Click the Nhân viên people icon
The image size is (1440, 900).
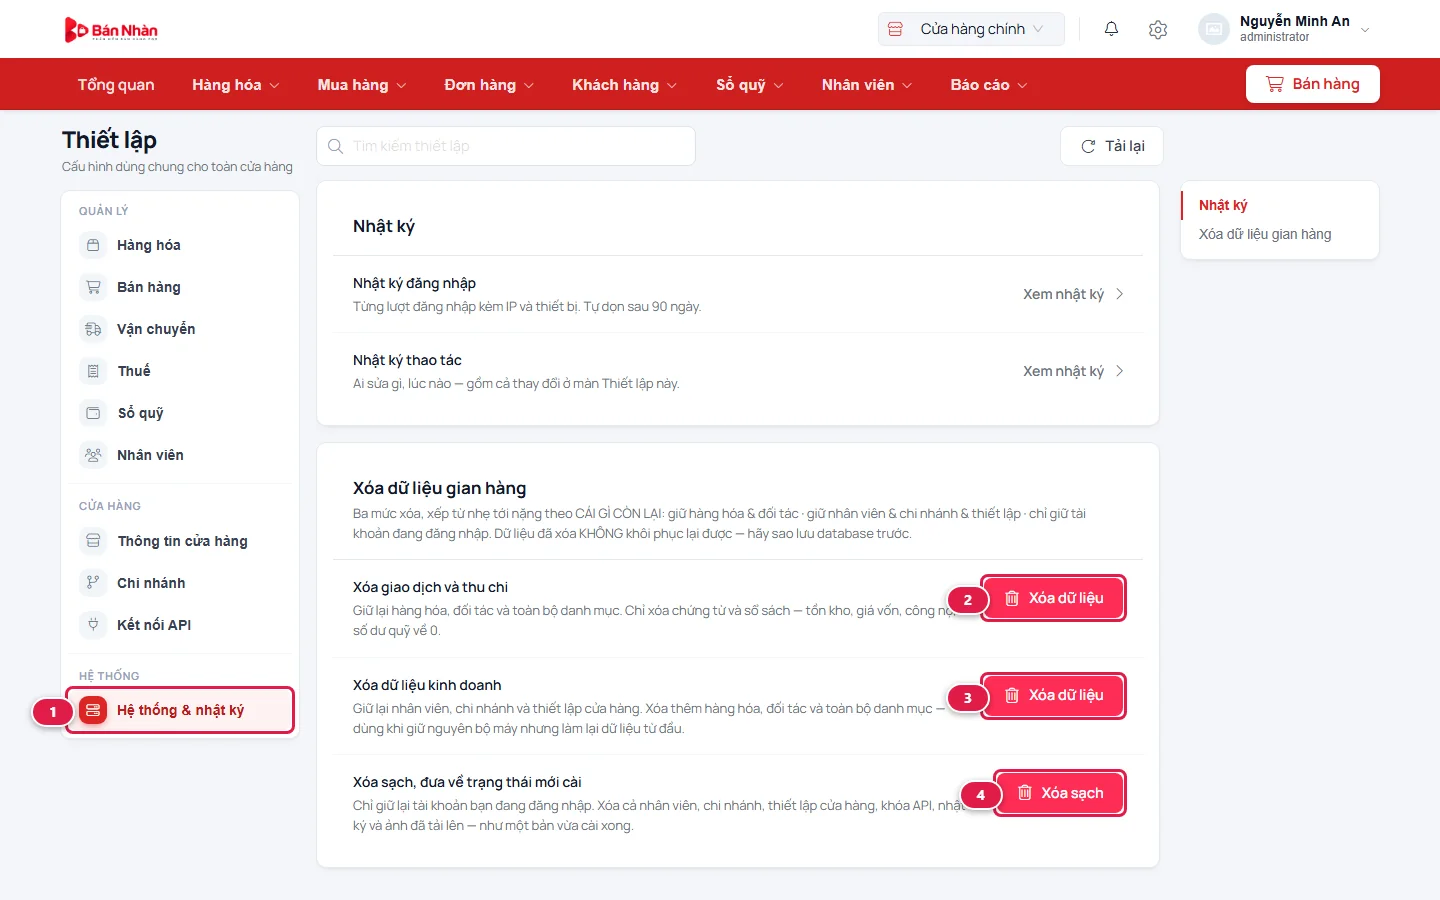click(93, 455)
